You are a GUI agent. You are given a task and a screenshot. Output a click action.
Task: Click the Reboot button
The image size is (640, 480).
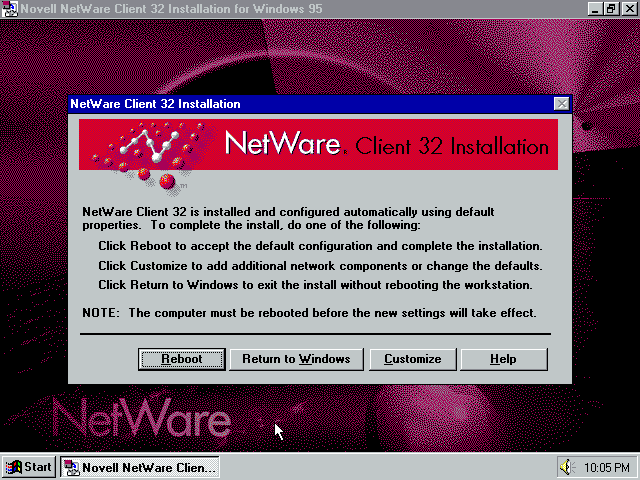click(182, 359)
